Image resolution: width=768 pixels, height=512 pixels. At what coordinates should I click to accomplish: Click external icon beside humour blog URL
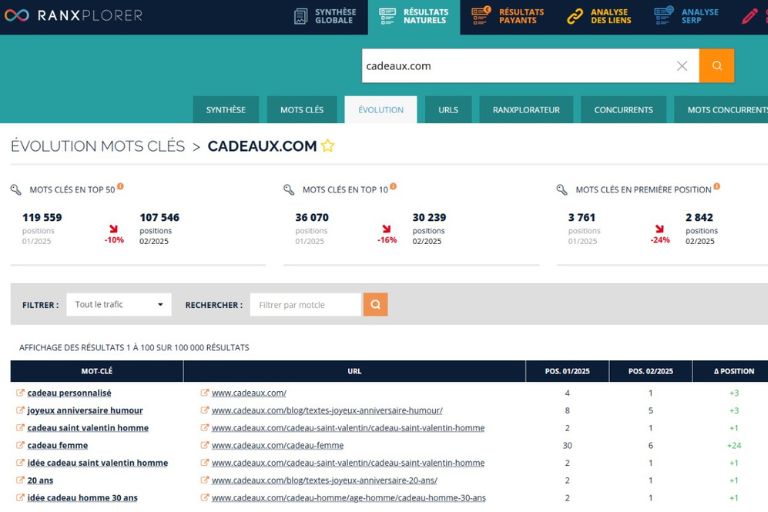[x=205, y=410]
